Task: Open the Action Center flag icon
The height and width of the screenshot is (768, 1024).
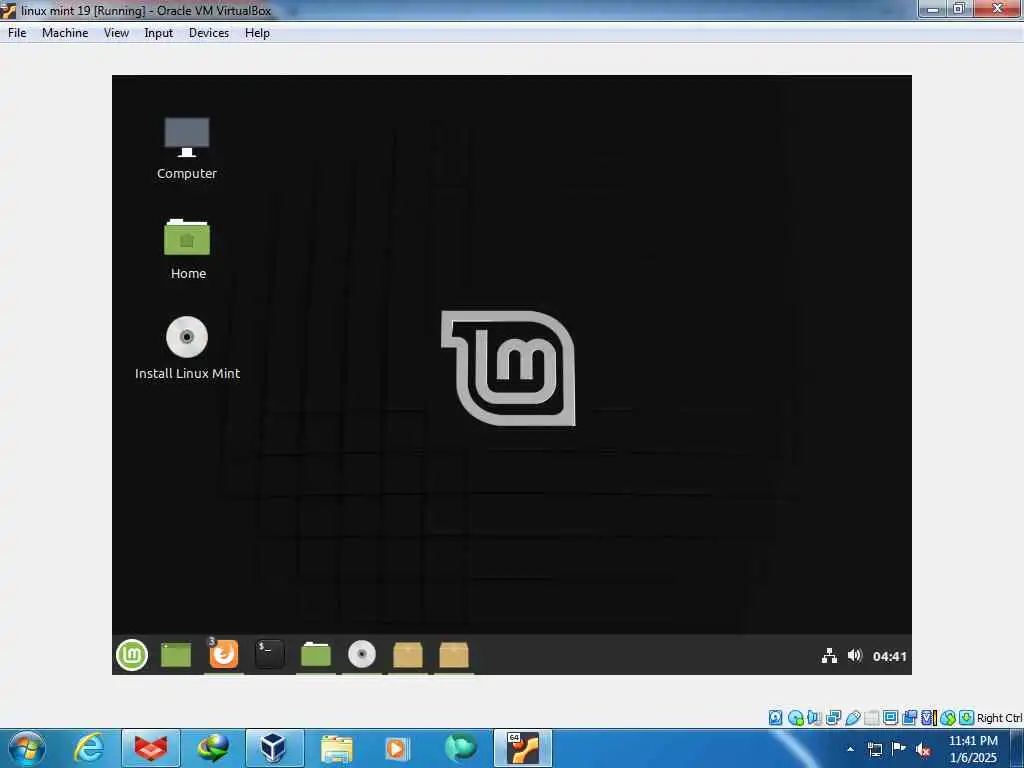Action: pyautogui.click(x=899, y=748)
